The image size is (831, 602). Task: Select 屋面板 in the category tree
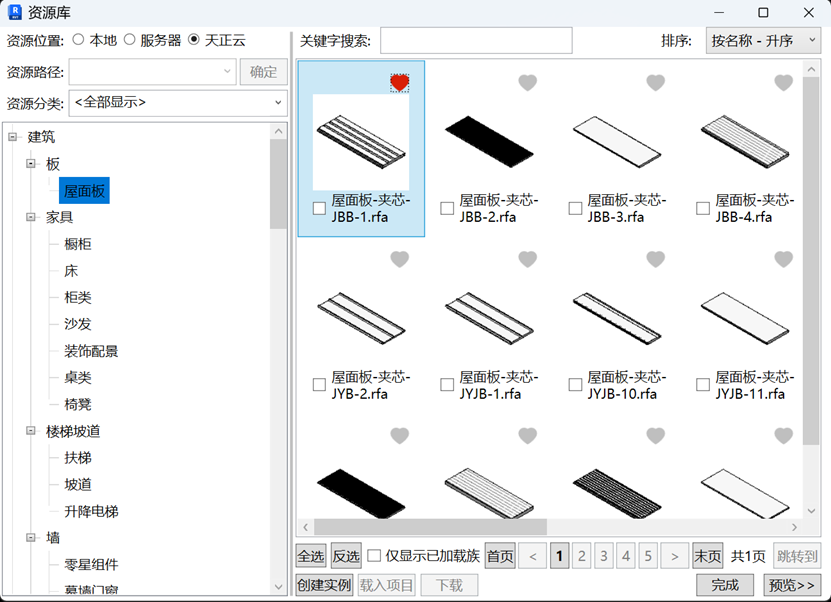84,191
